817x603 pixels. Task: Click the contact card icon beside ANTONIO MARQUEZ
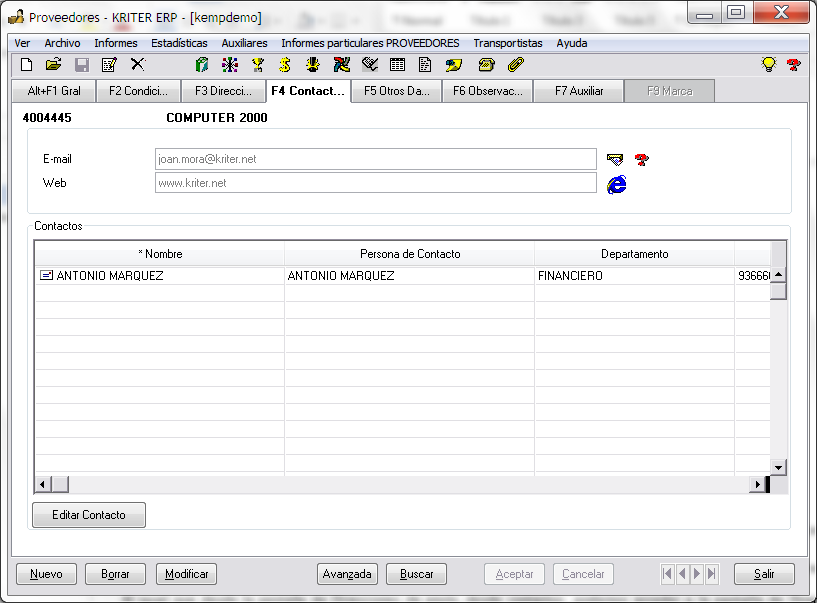pos(46,275)
